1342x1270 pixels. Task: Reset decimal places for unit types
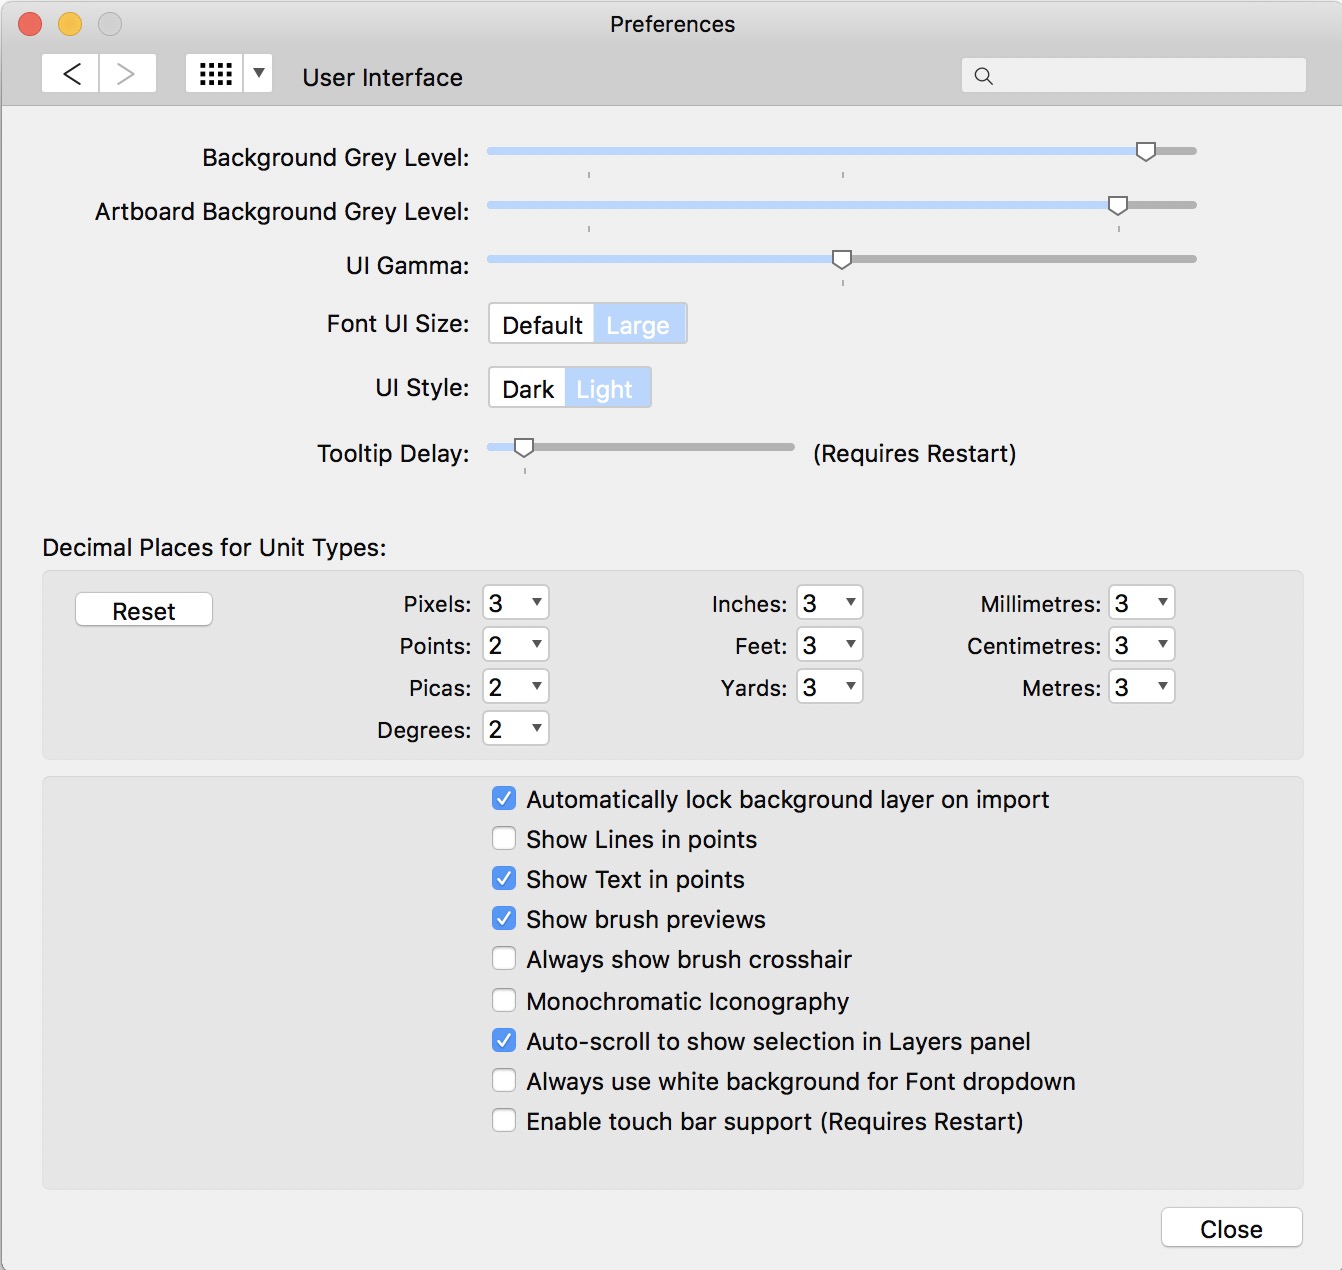coord(144,611)
